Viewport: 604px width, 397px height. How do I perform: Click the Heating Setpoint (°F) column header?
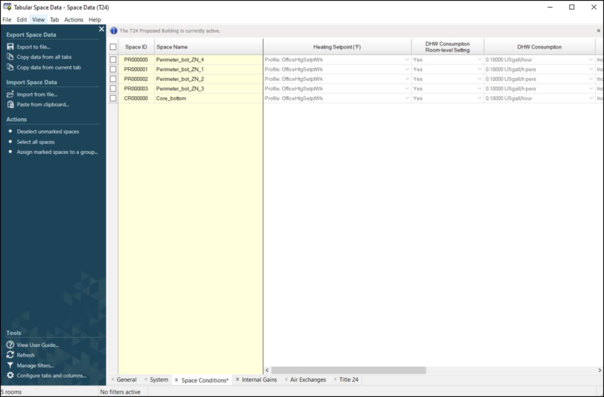click(x=337, y=47)
